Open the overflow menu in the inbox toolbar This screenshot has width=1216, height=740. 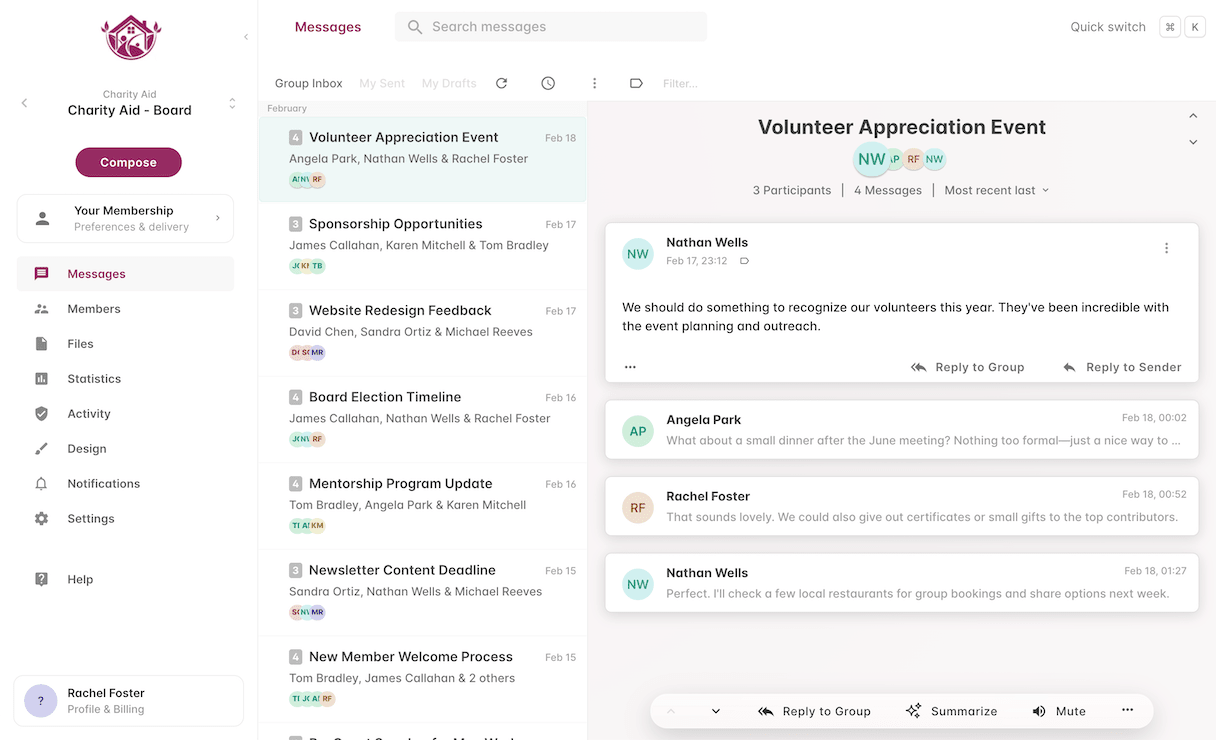594,83
